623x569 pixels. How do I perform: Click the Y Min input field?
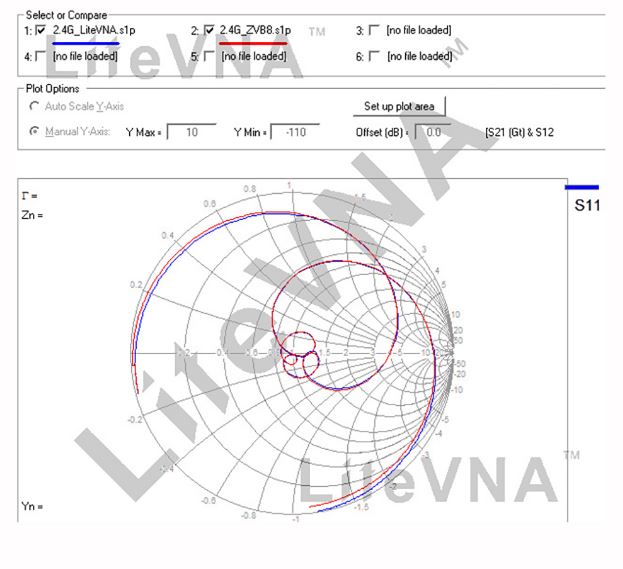coord(295,132)
